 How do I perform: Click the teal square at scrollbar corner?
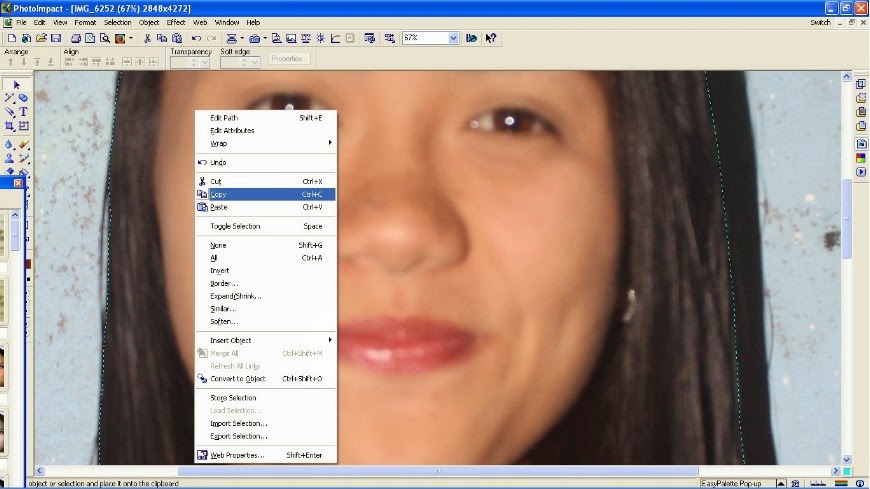click(x=847, y=471)
